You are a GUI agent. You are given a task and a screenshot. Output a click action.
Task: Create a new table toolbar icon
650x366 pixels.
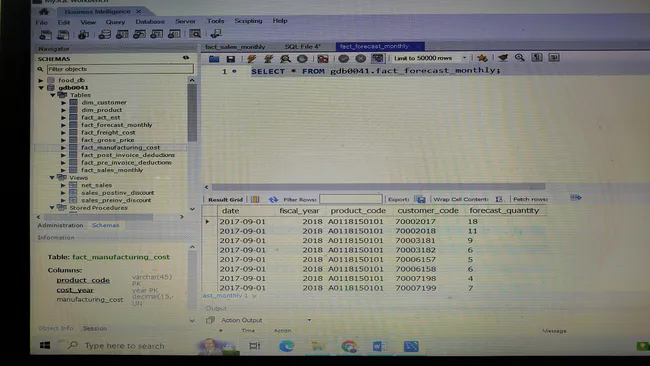[x=122, y=34]
